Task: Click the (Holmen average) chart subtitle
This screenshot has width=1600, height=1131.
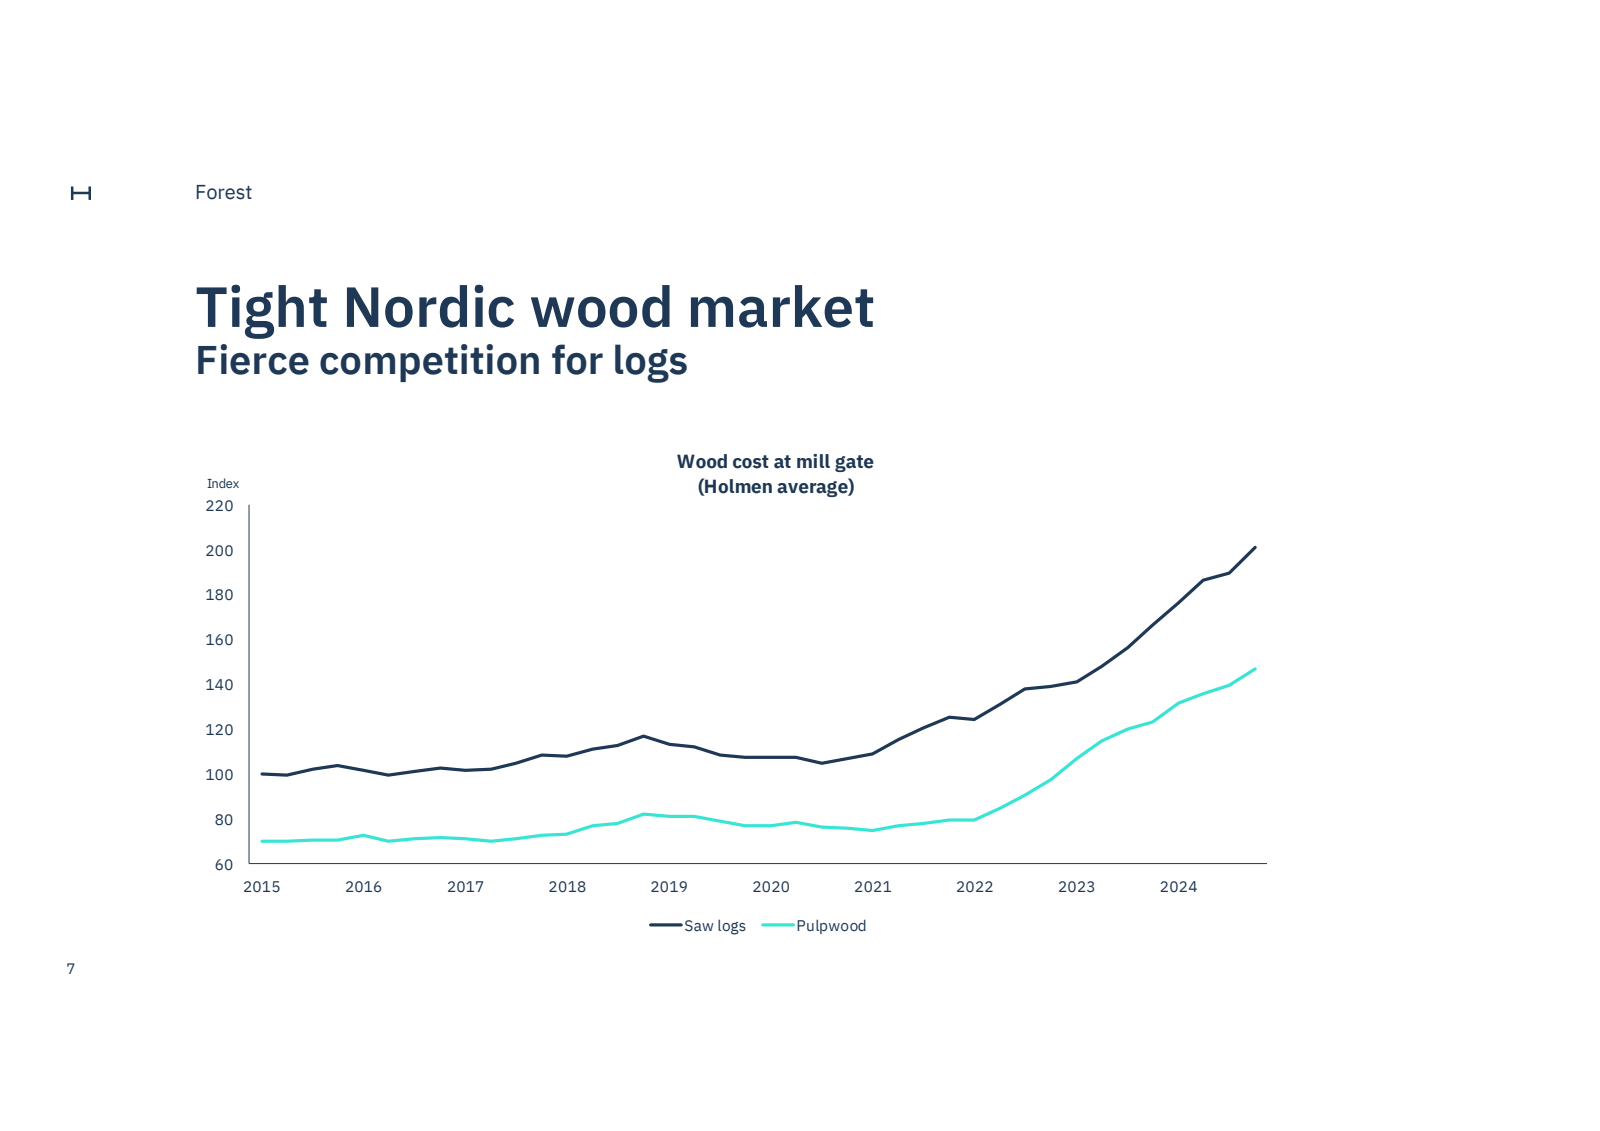Action: [x=776, y=487]
